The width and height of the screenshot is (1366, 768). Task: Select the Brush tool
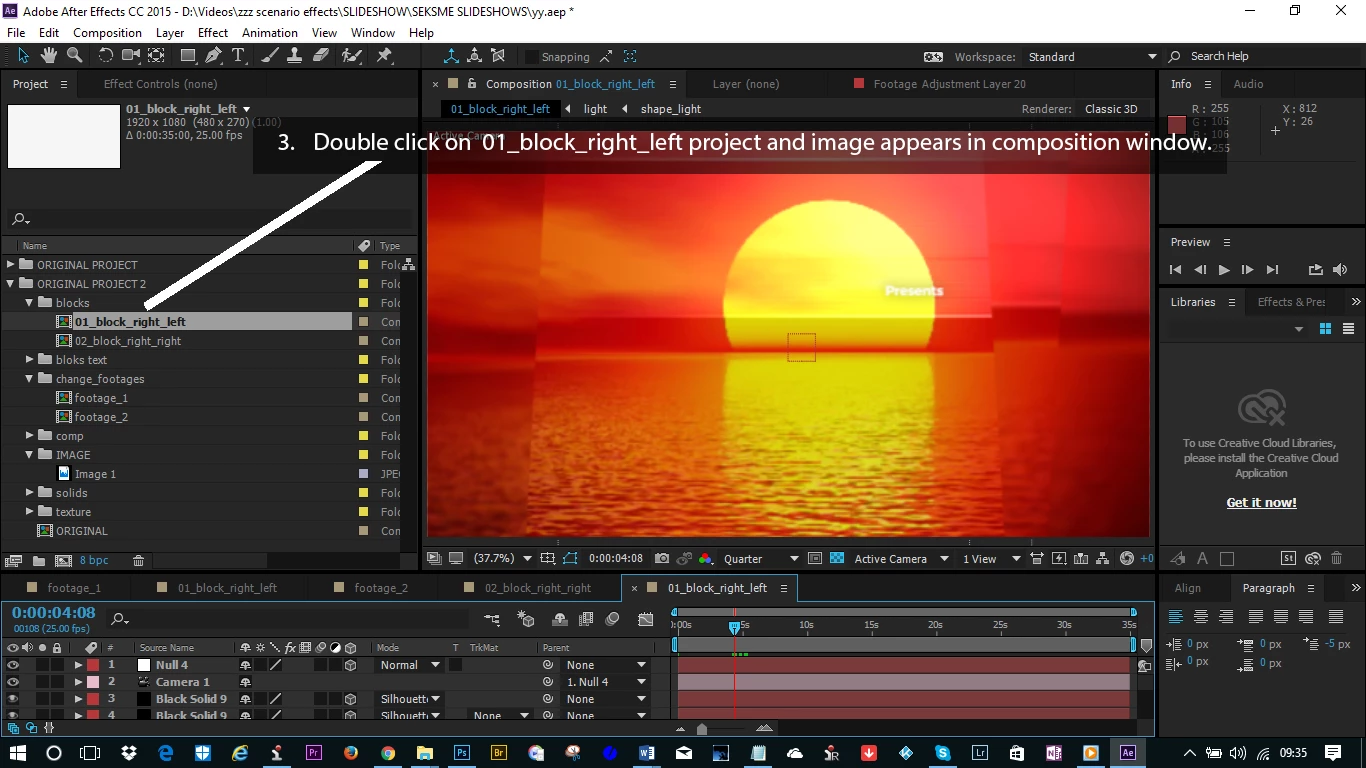[x=270, y=56]
